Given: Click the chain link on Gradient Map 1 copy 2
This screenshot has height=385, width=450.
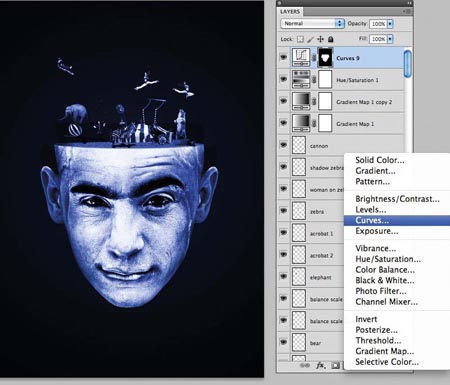Looking at the screenshot, I should (314, 102).
